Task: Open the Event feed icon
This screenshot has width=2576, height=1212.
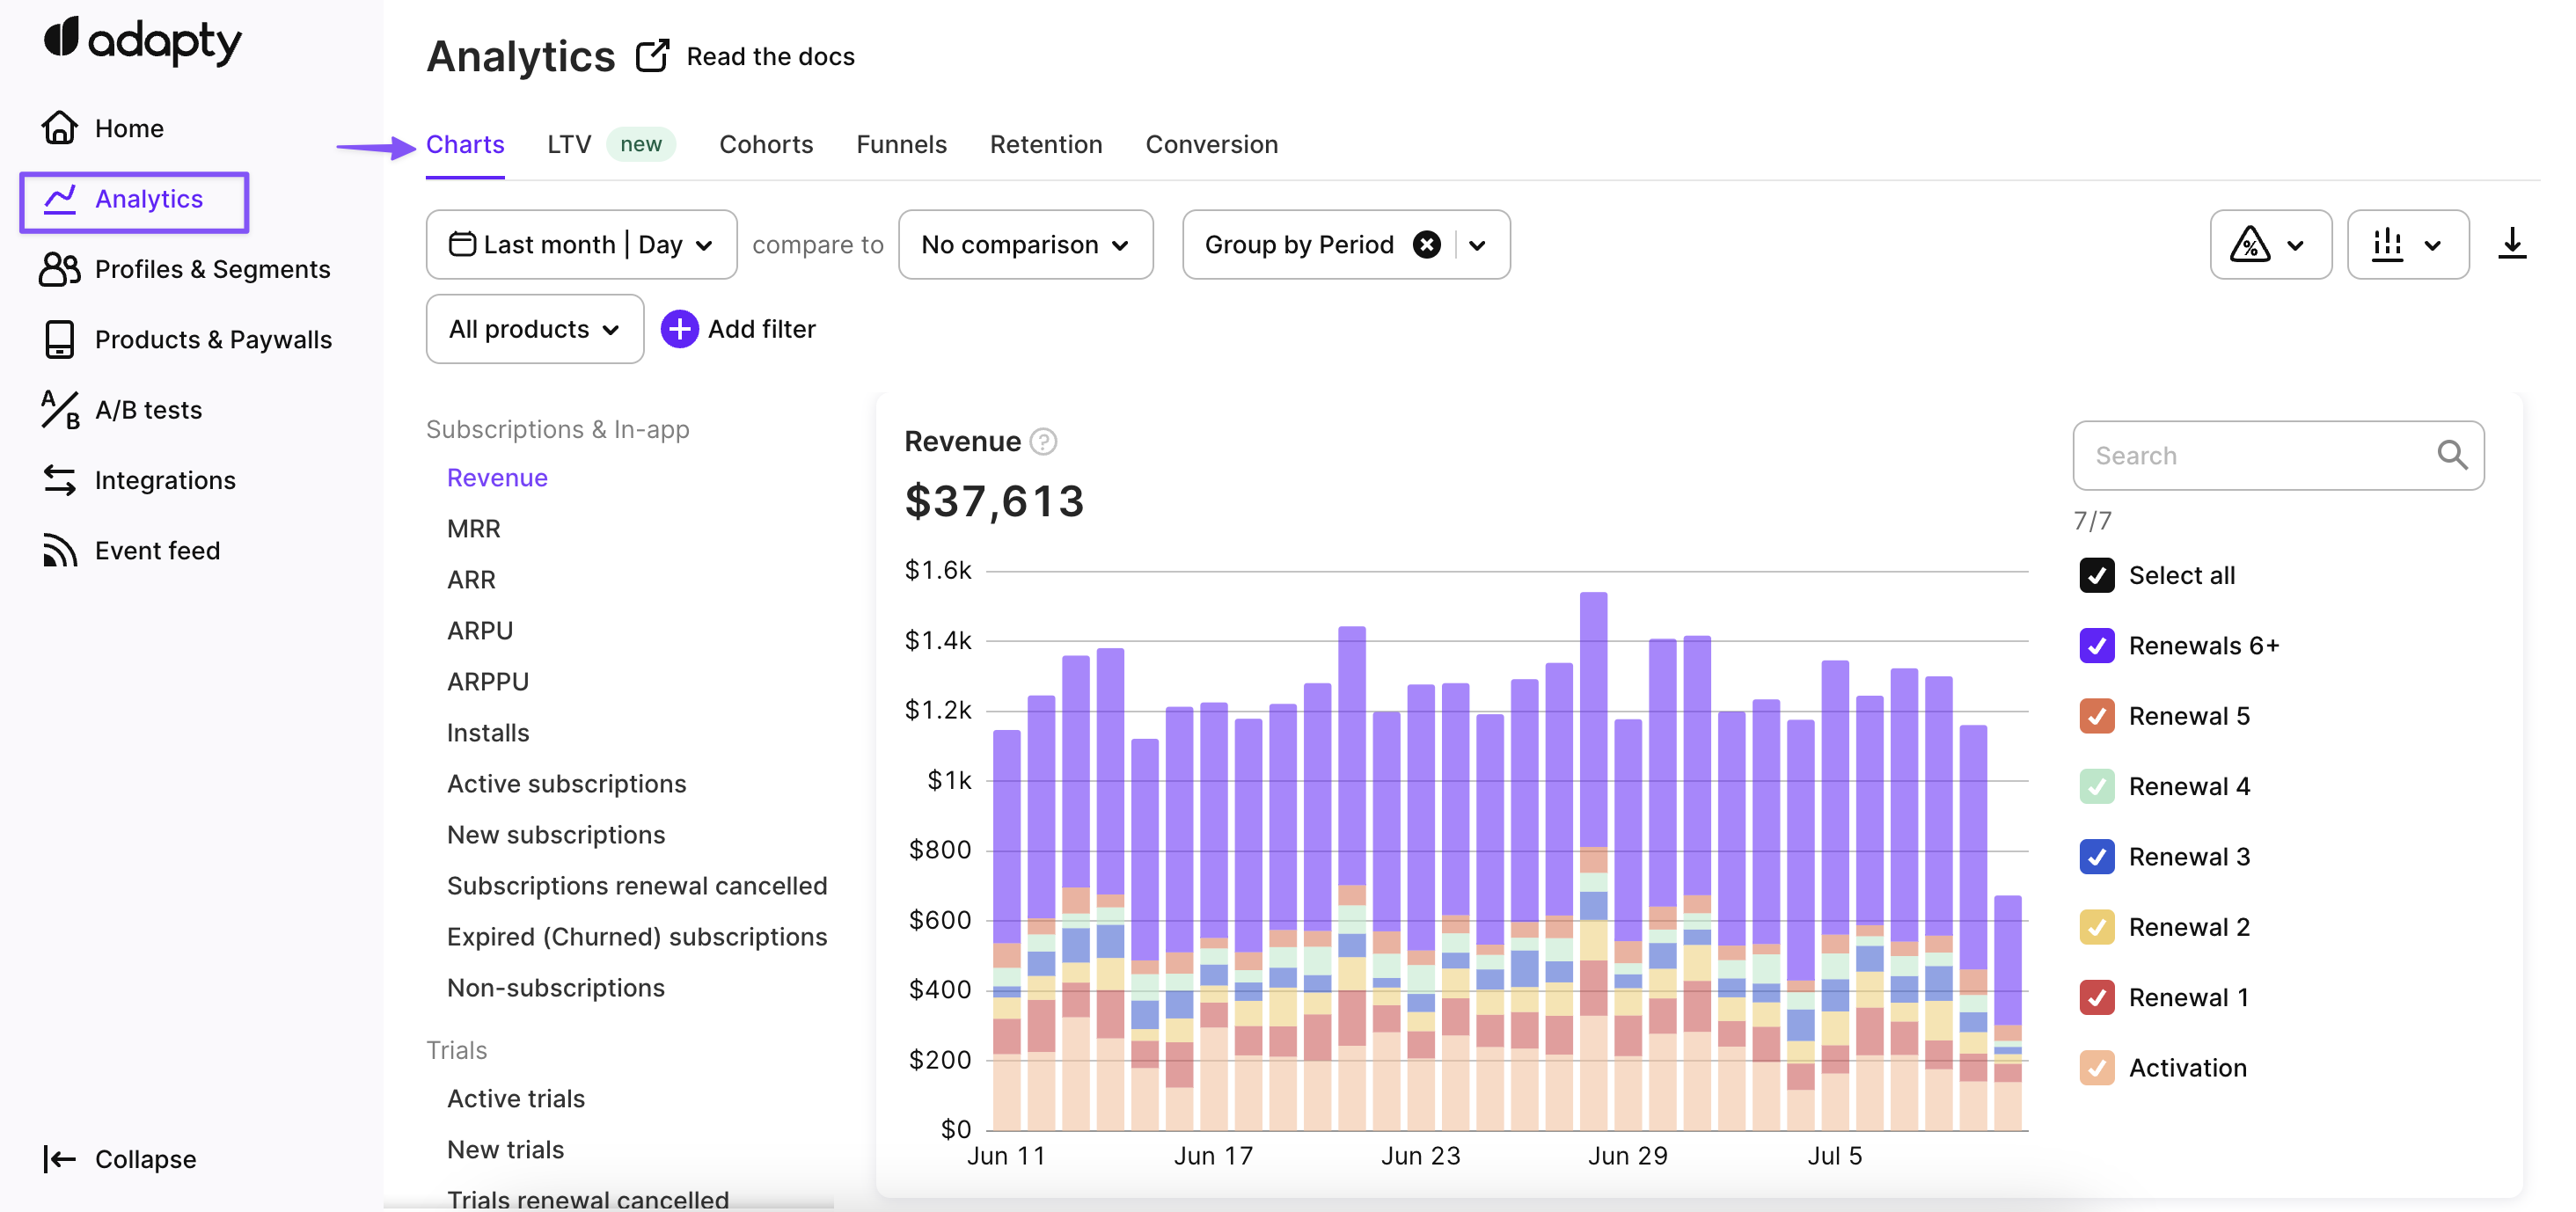Action: (60, 551)
